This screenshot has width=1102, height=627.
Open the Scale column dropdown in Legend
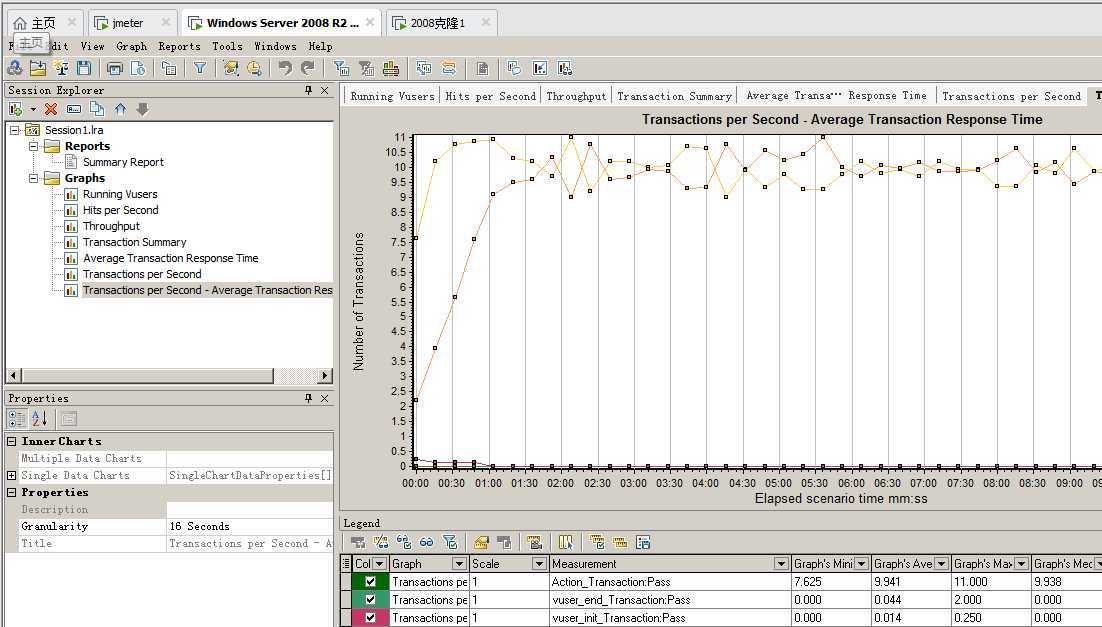coord(539,564)
